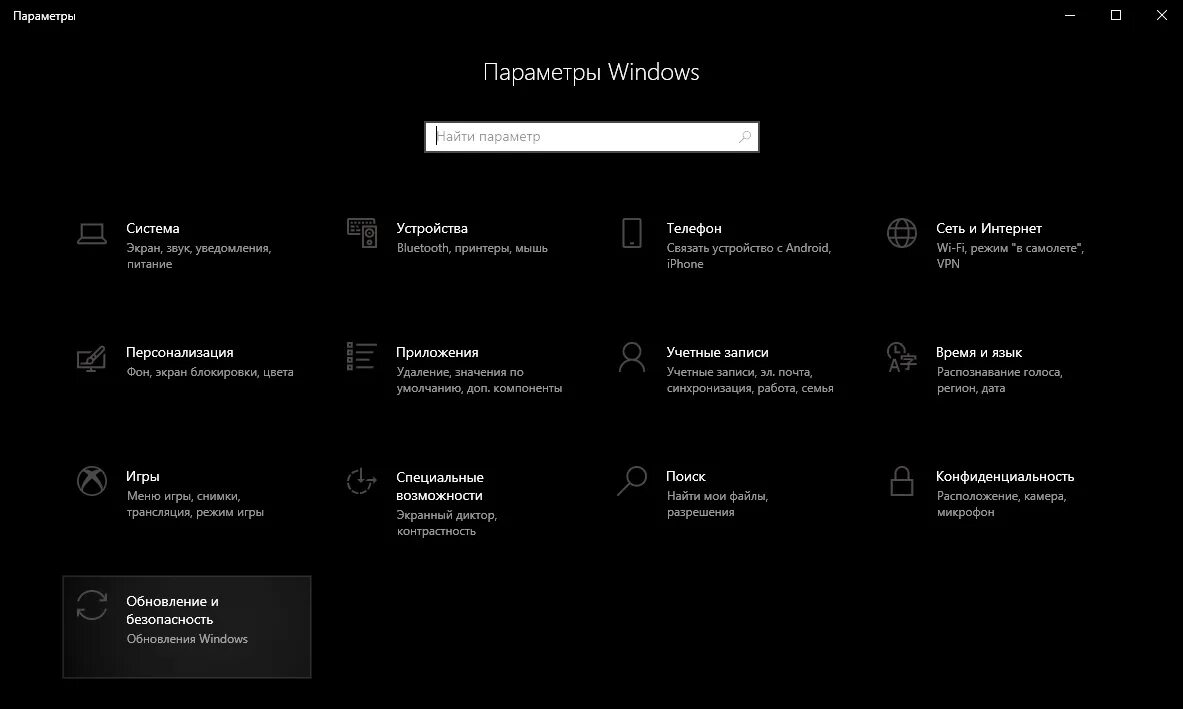This screenshot has width=1183, height=709.
Task: Open the "Приложения" settings title
Action: [437, 352]
